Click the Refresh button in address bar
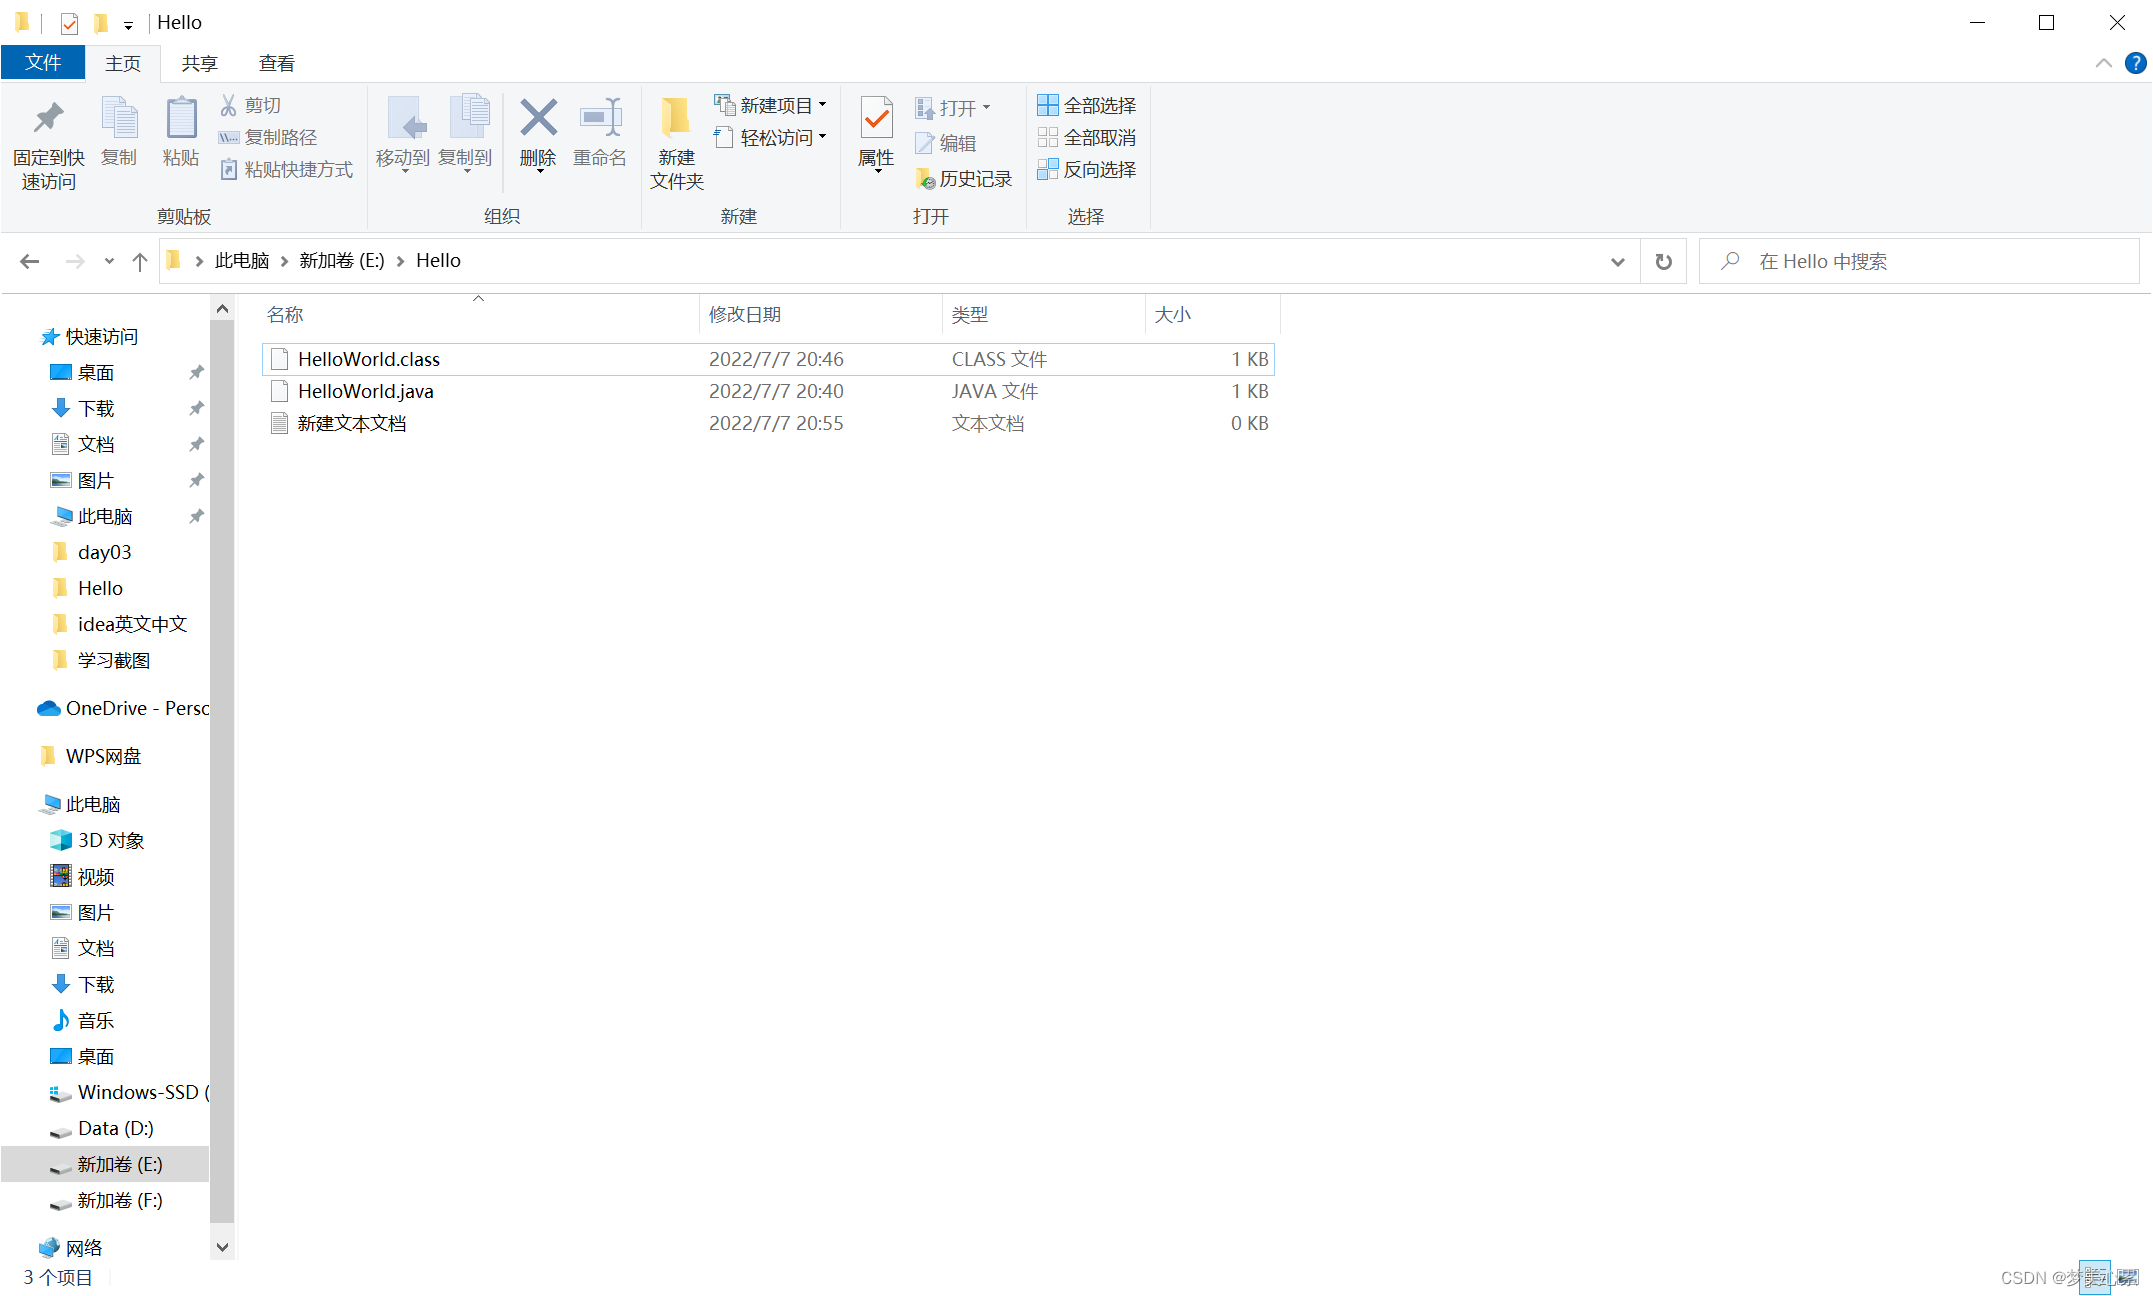 pos(1664,261)
